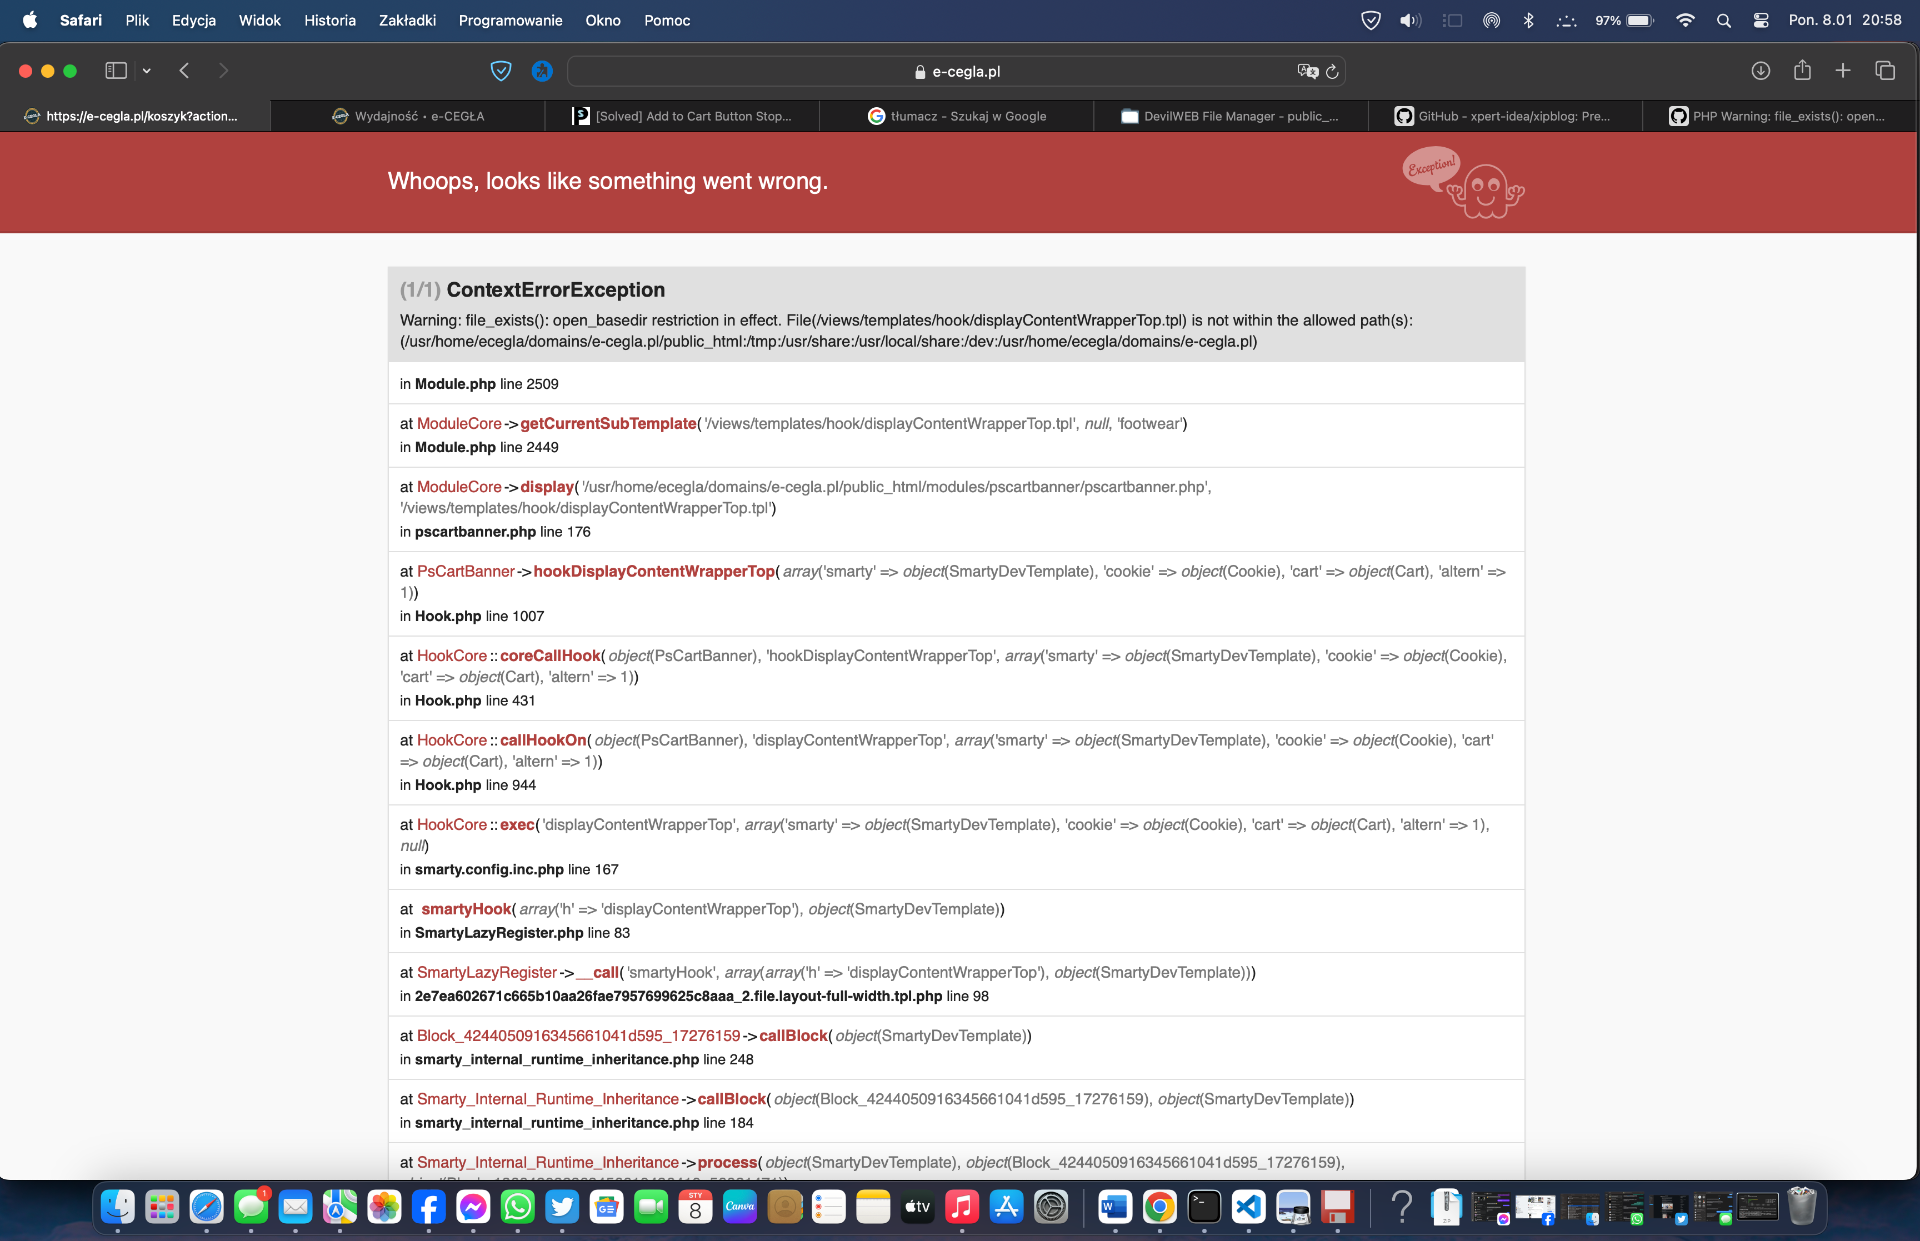Reload the page with the refresh icon
This screenshot has width=1920, height=1241.
point(1333,72)
